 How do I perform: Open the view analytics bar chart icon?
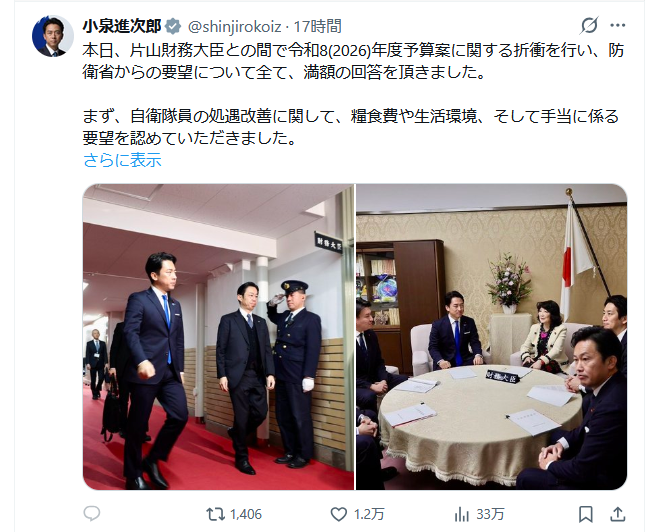tap(462, 515)
